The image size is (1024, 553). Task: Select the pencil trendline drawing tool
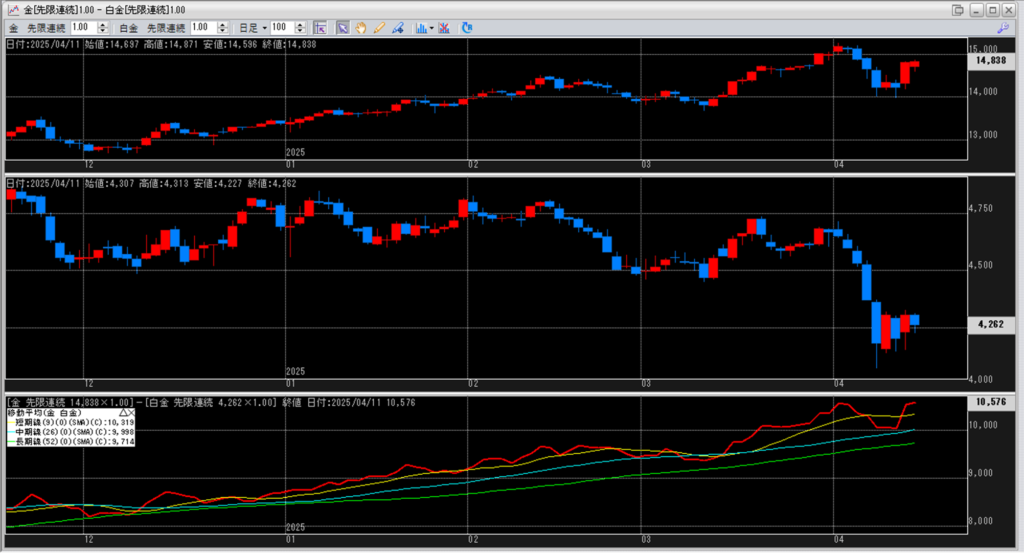(379, 27)
